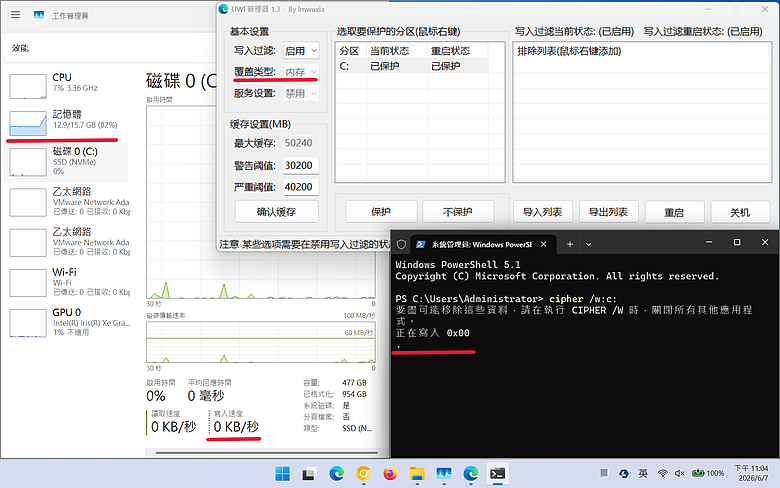Click the 关机 button in UWF manager
780x488 pixels.
(740, 212)
